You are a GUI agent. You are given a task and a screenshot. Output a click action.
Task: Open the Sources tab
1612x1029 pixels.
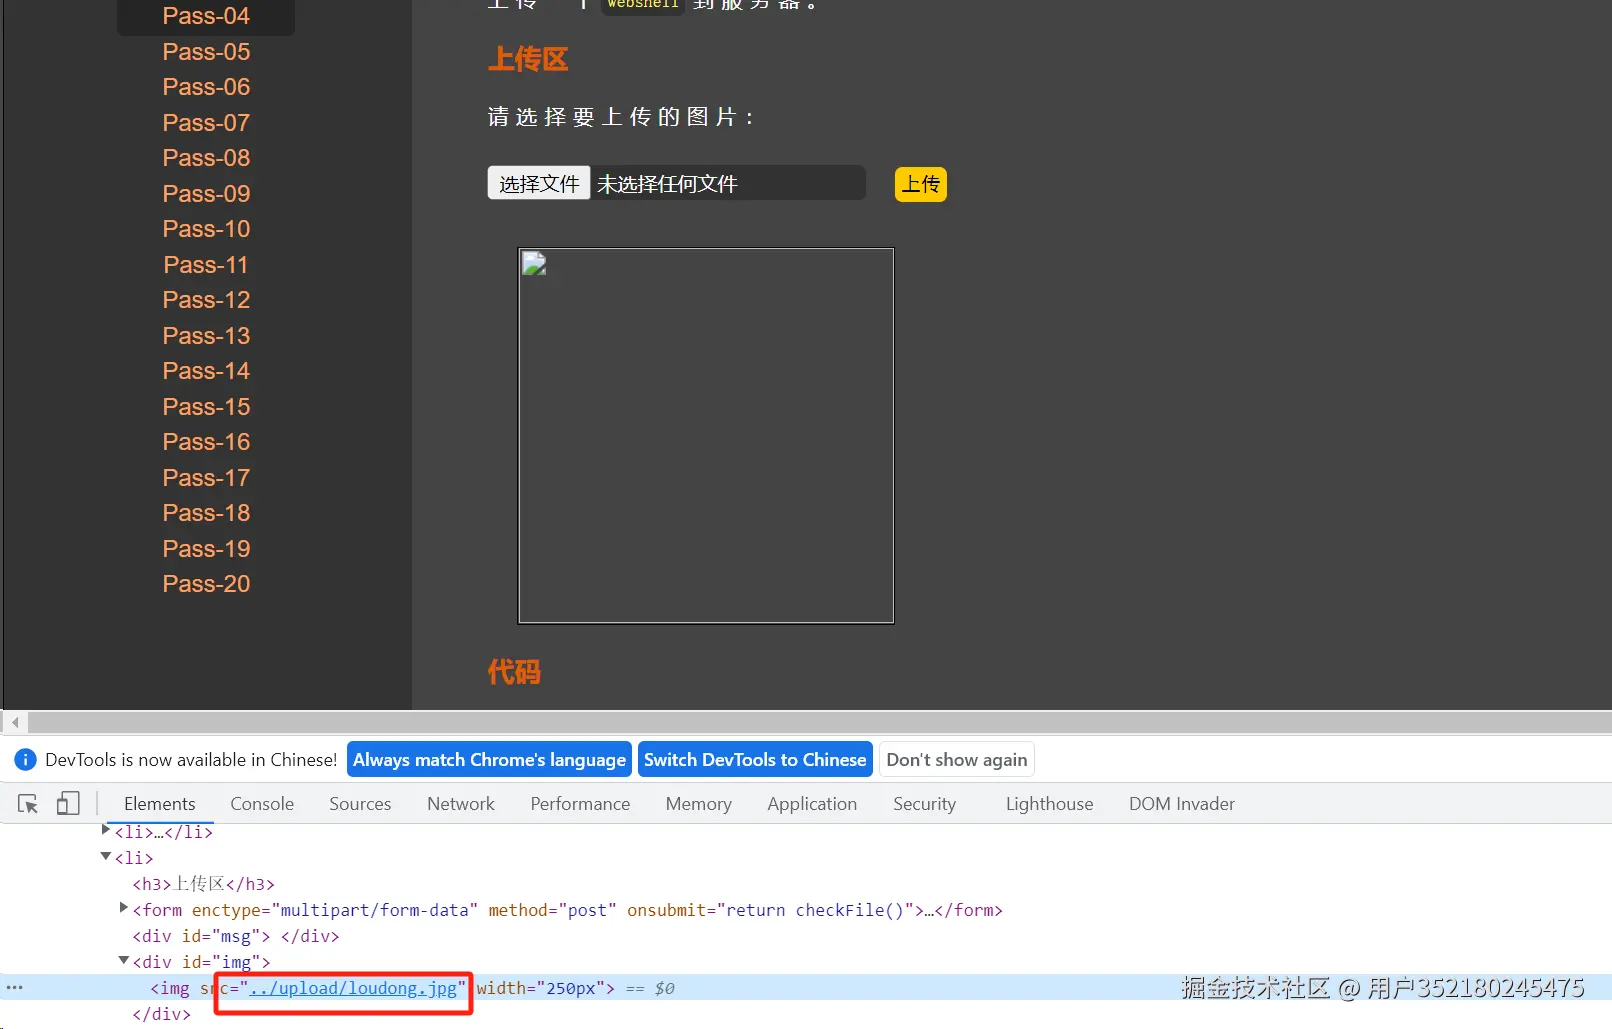coord(360,804)
